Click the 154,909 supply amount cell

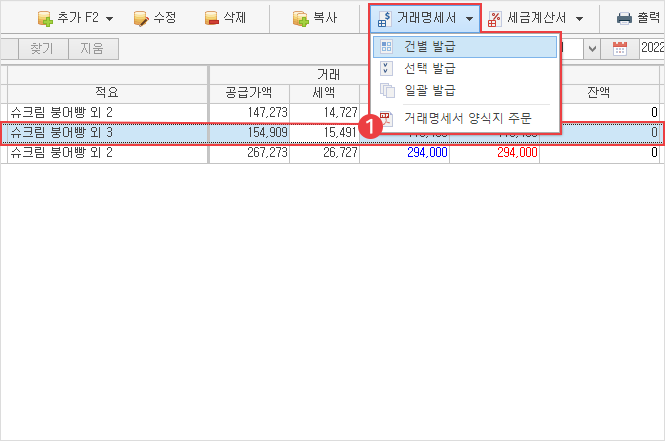tap(249, 133)
